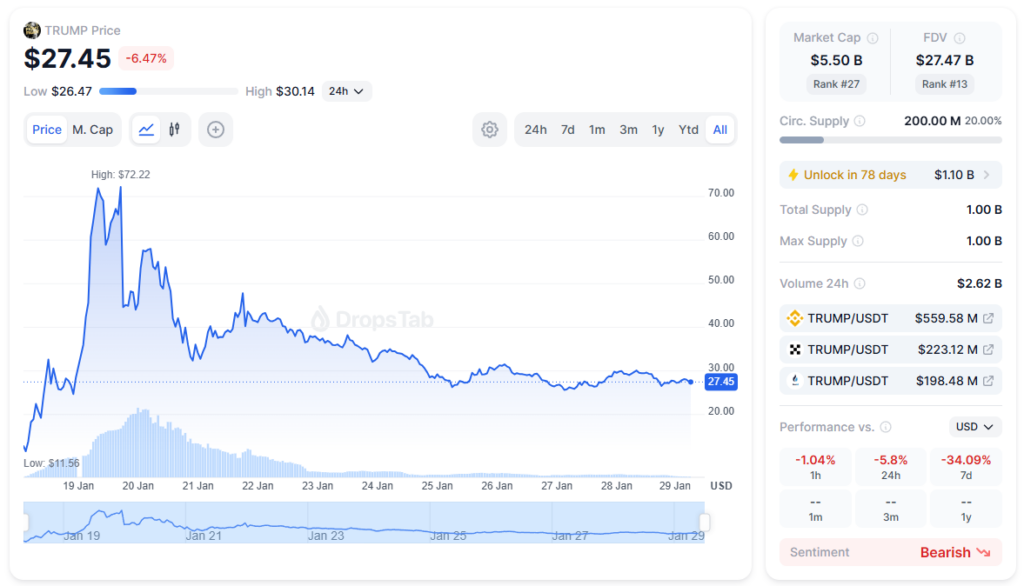Open external link for $223.12 M pair
Viewport: 1024px width, 586px height.
click(988, 350)
